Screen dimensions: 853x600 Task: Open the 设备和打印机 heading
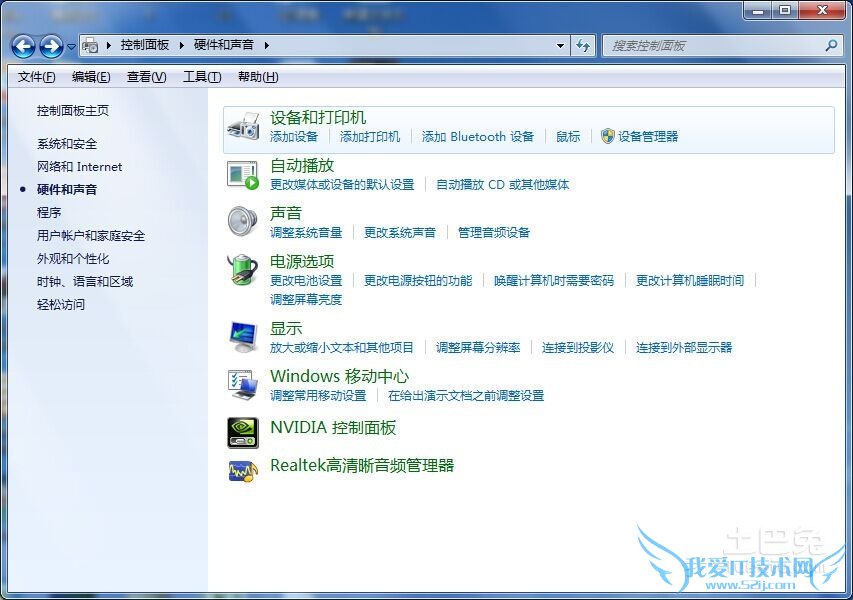point(318,117)
